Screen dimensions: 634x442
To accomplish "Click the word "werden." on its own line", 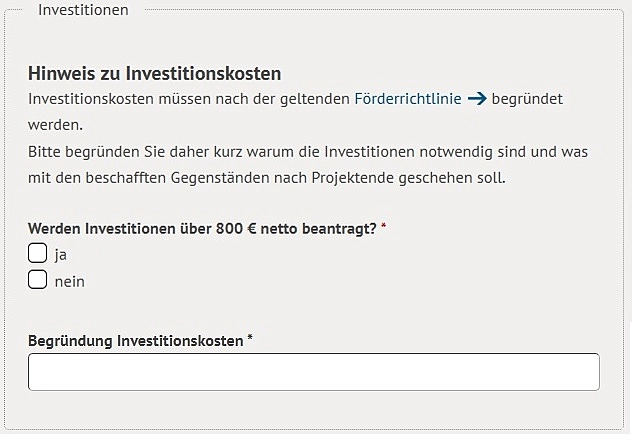I will pos(55,126).
